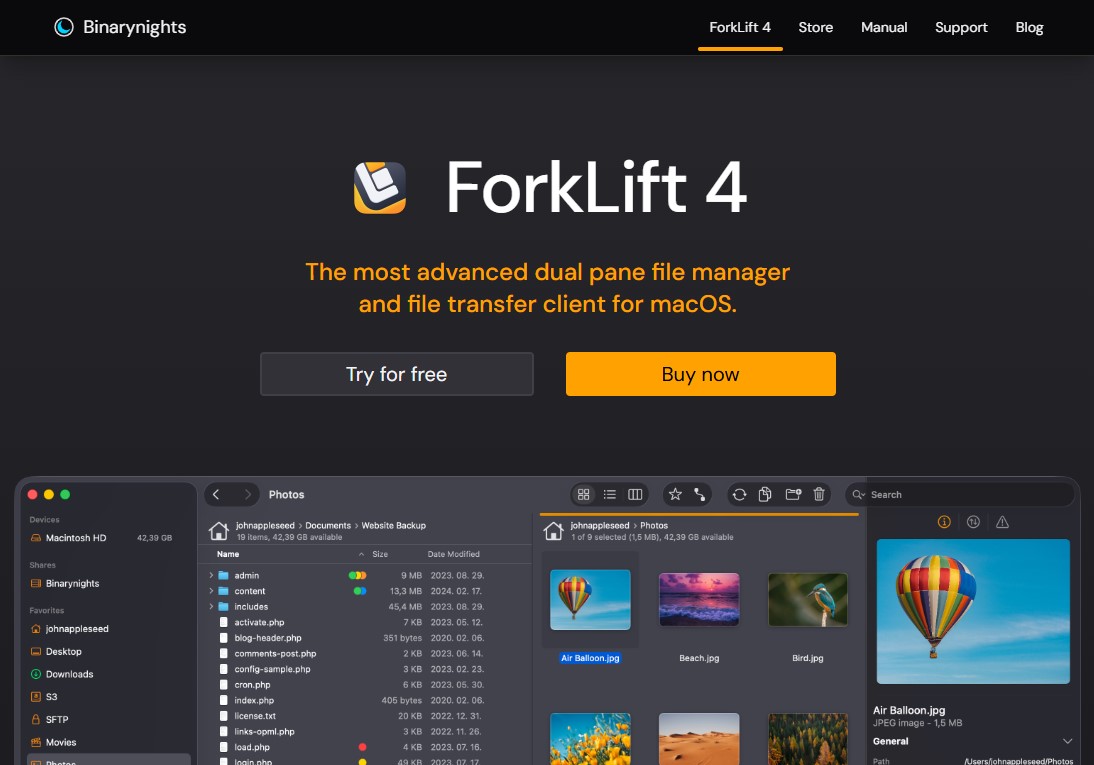The width and height of the screenshot is (1094, 765).
Task: Click the content folder color tags
Action: [x=360, y=591]
